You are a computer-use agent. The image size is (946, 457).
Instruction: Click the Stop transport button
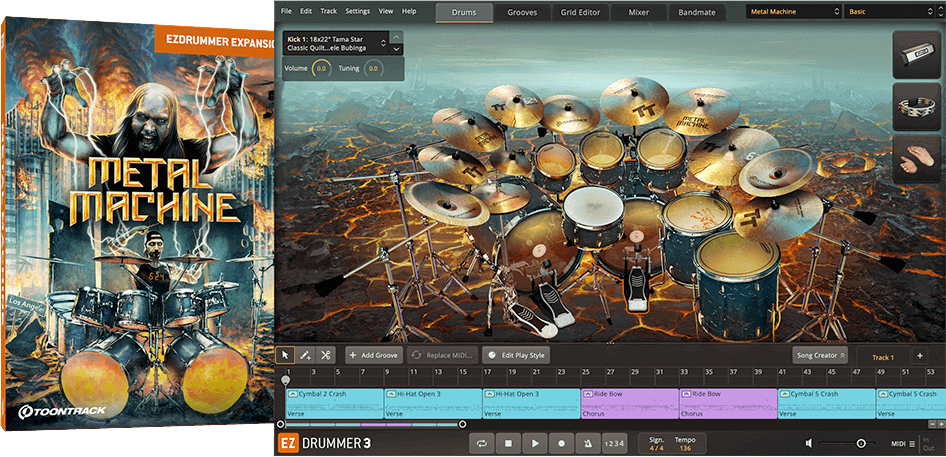509,443
